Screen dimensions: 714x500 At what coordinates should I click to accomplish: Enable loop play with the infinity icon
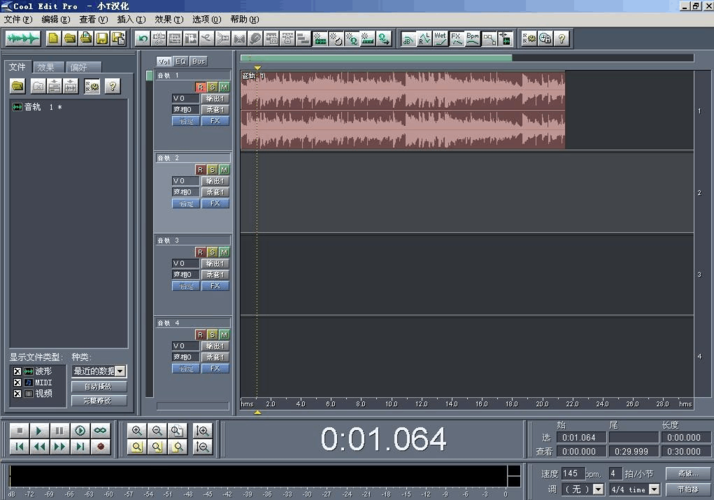click(100, 430)
